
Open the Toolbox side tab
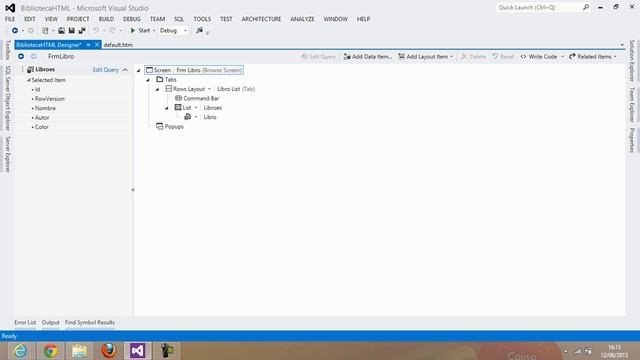point(7,50)
